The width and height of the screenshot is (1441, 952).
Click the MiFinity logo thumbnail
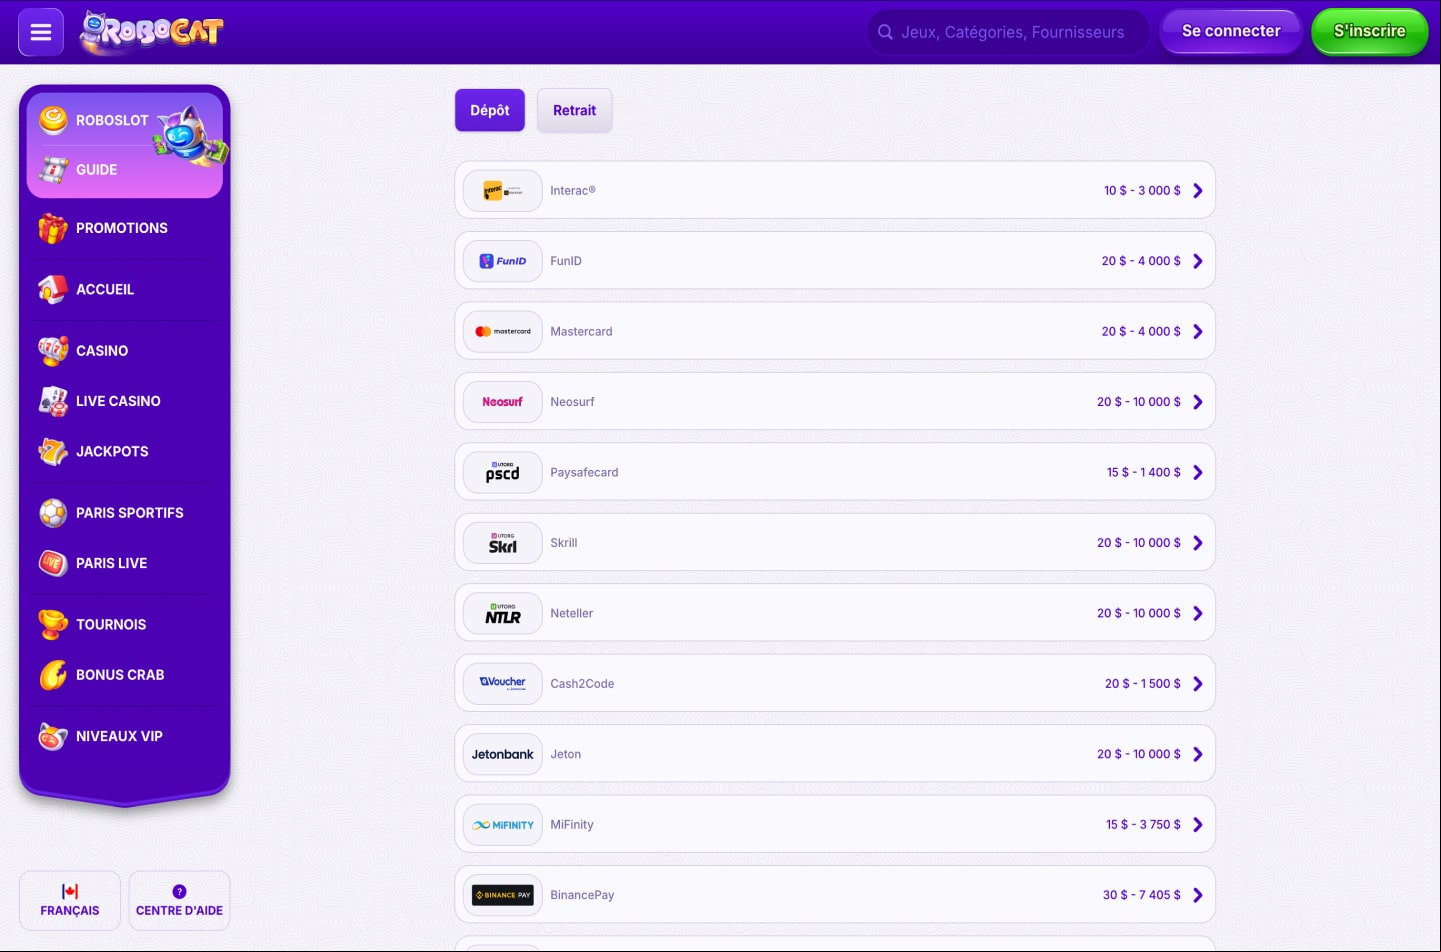point(502,825)
